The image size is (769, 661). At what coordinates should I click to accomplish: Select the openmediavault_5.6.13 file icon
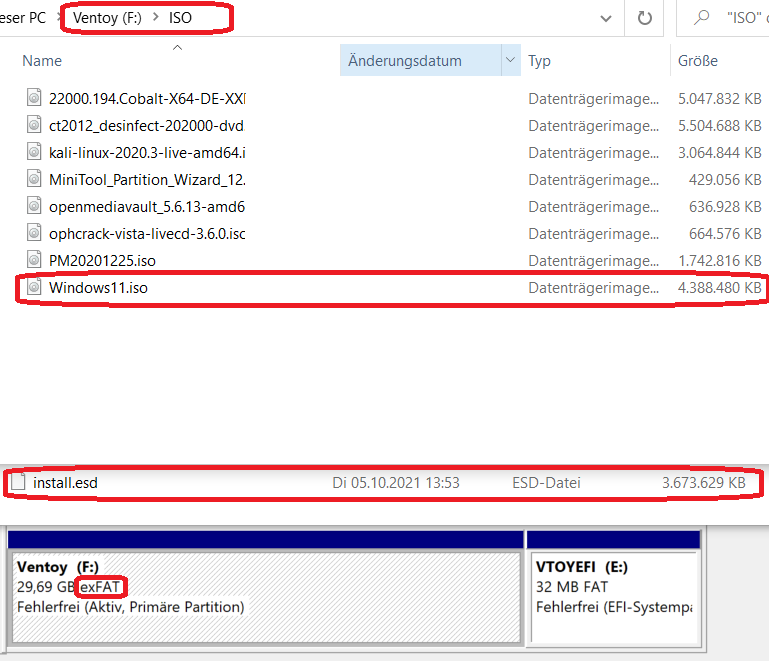[33, 205]
